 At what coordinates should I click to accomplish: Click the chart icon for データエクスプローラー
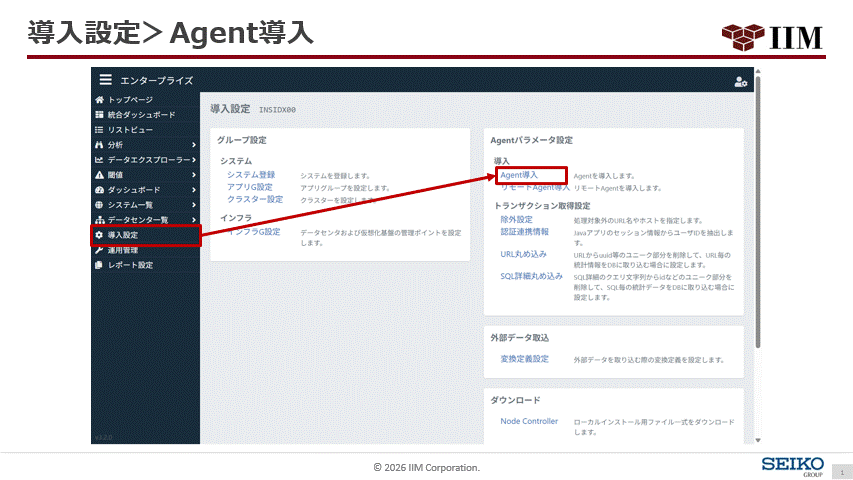point(99,160)
